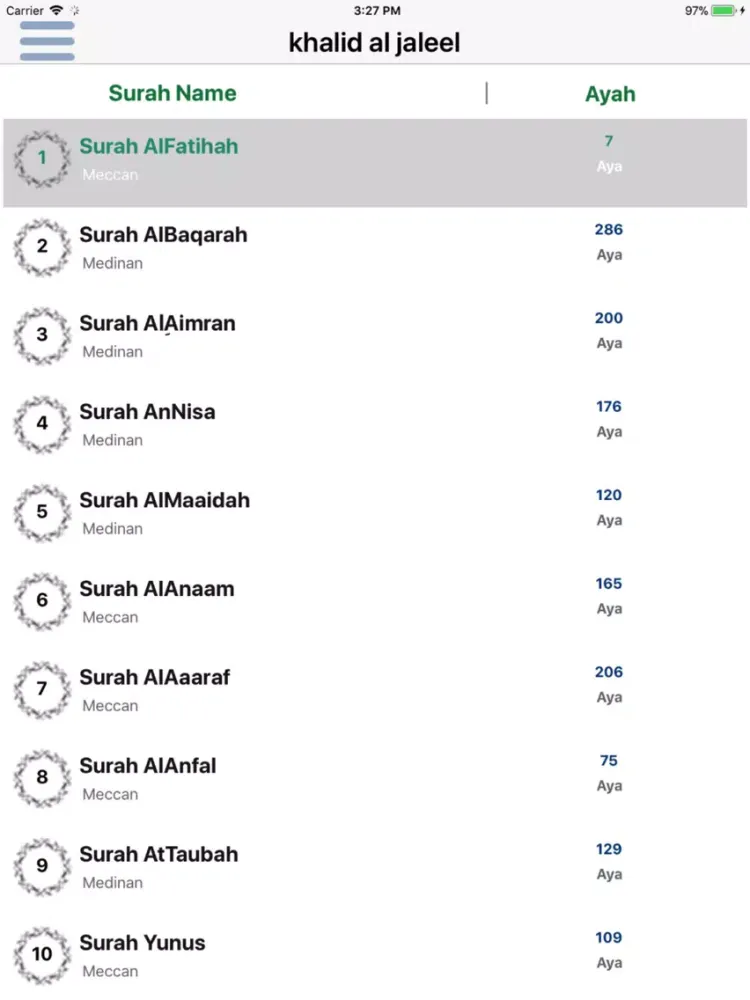Open Surah AlAnaam
This screenshot has height=1000, width=750.
point(157,589)
